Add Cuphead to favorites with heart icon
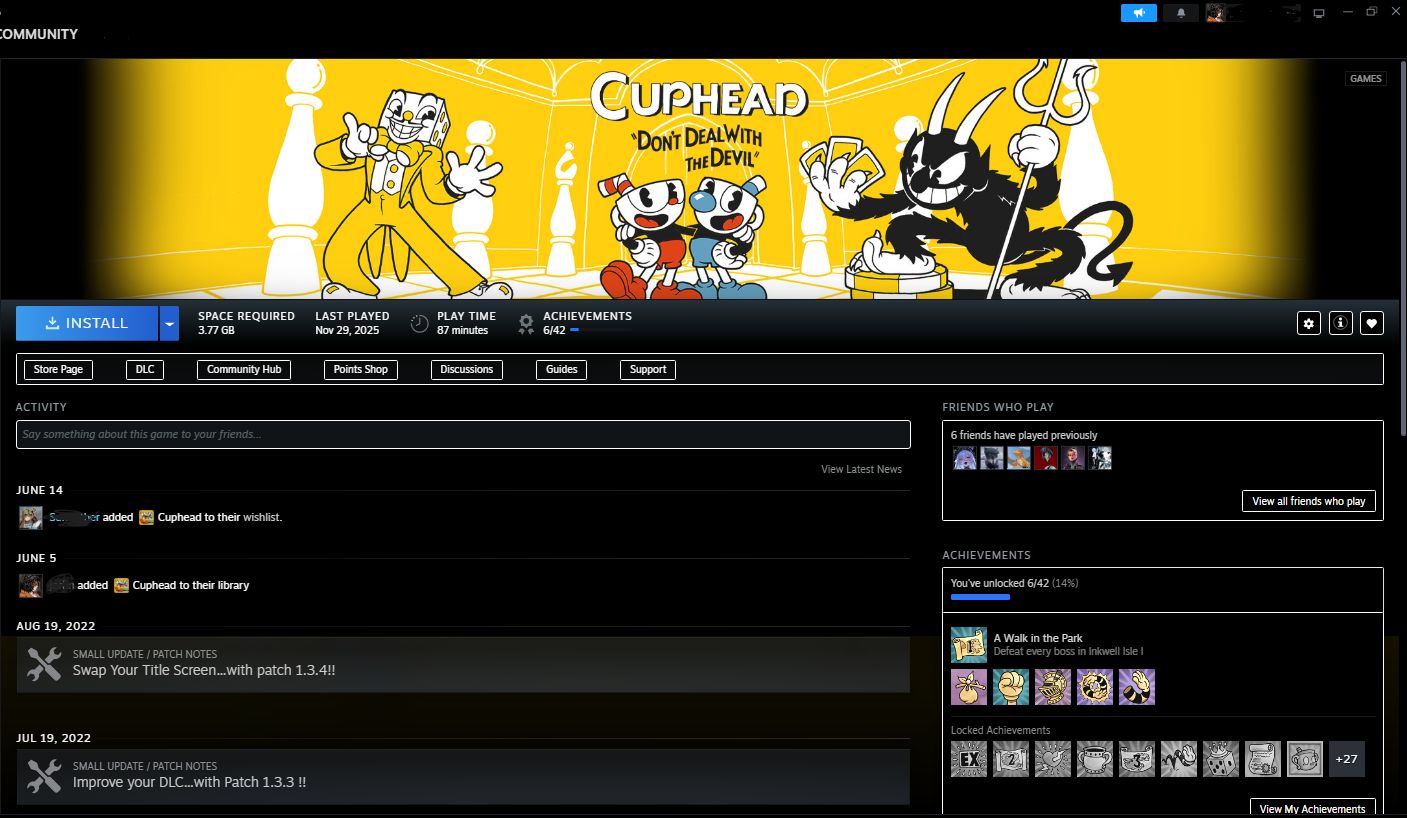This screenshot has height=818, width=1407. coord(1372,323)
